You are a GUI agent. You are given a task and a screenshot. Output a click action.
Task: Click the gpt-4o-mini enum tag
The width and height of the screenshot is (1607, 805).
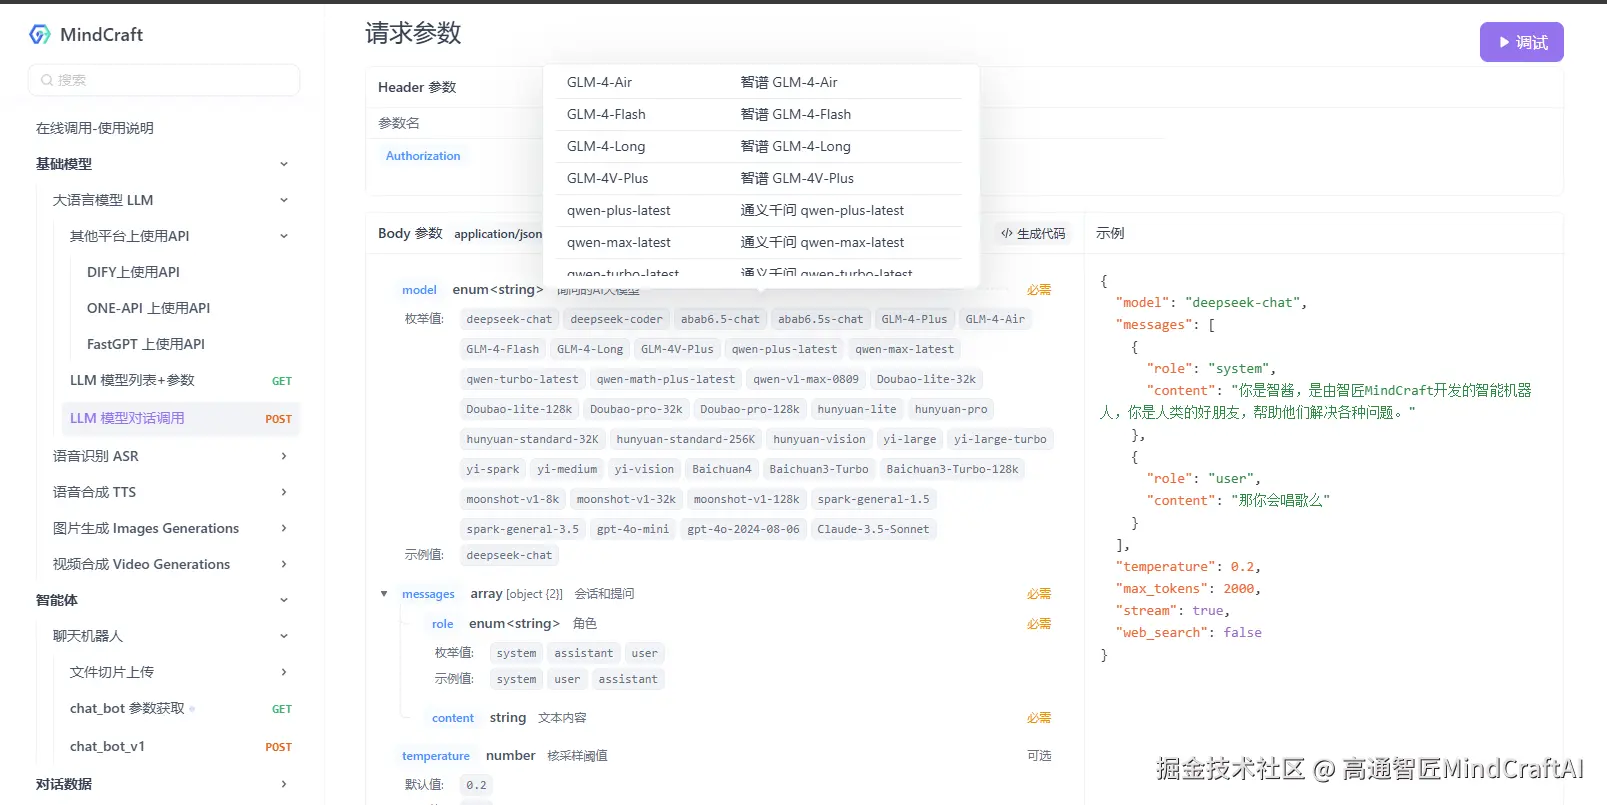click(x=633, y=529)
